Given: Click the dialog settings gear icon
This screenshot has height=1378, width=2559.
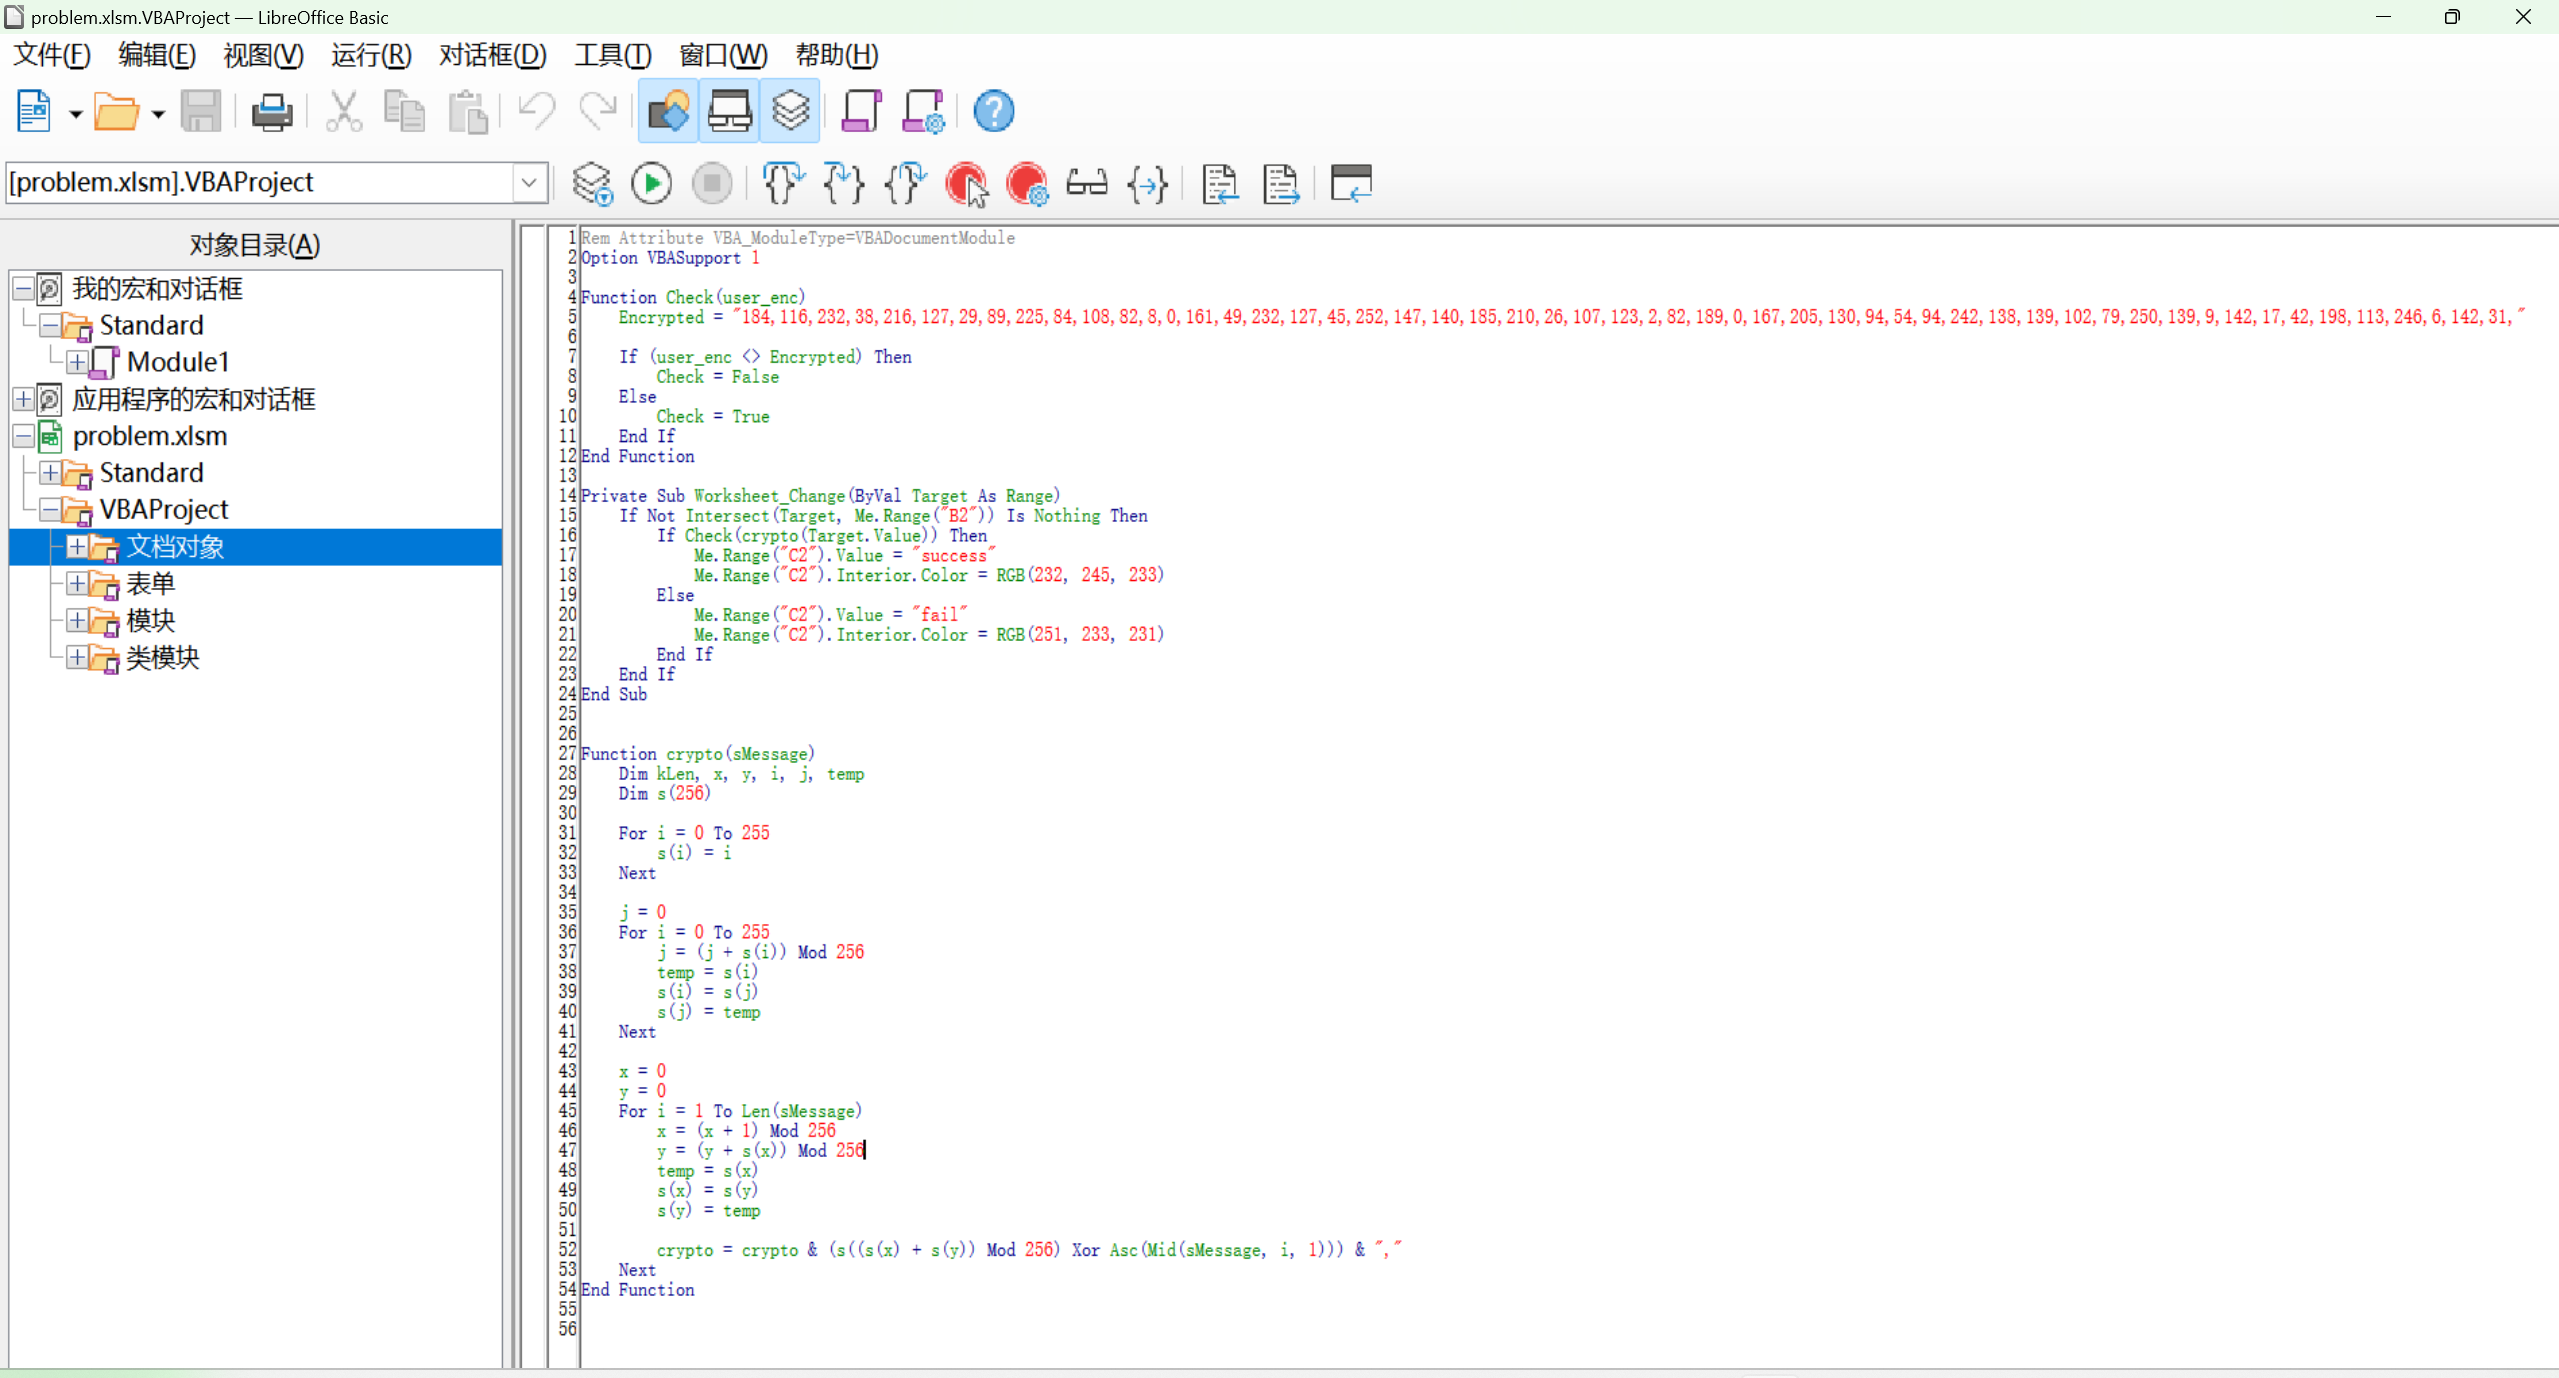Looking at the screenshot, I should 923,111.
